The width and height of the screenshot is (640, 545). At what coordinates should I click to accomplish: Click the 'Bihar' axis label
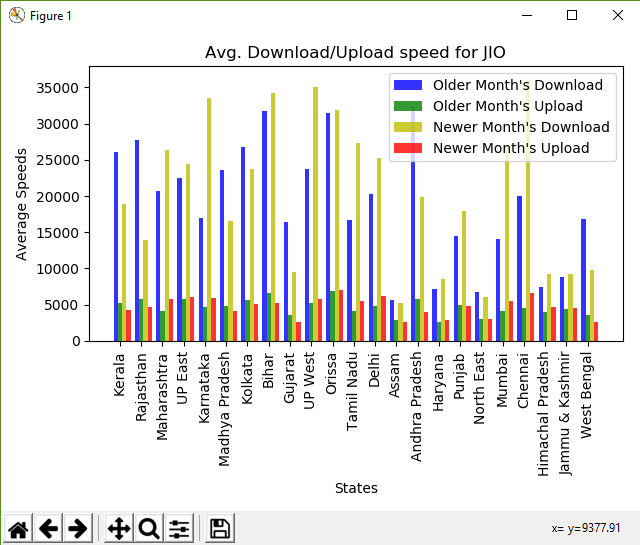click(x=268, y=371)
